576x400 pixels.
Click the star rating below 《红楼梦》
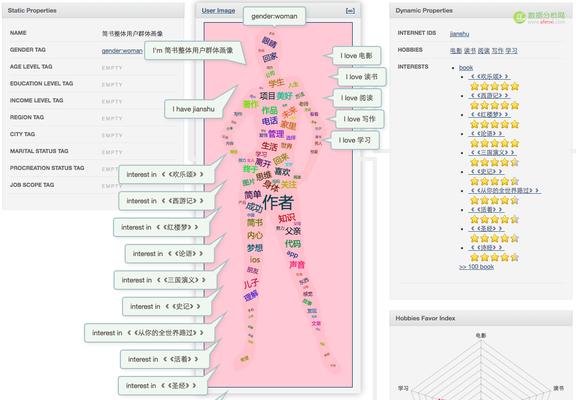[494, 125]
